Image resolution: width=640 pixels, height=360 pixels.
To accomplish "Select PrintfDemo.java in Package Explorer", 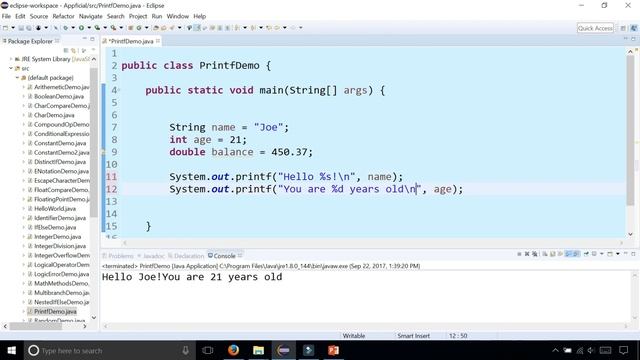I will (x=55, y=311).
